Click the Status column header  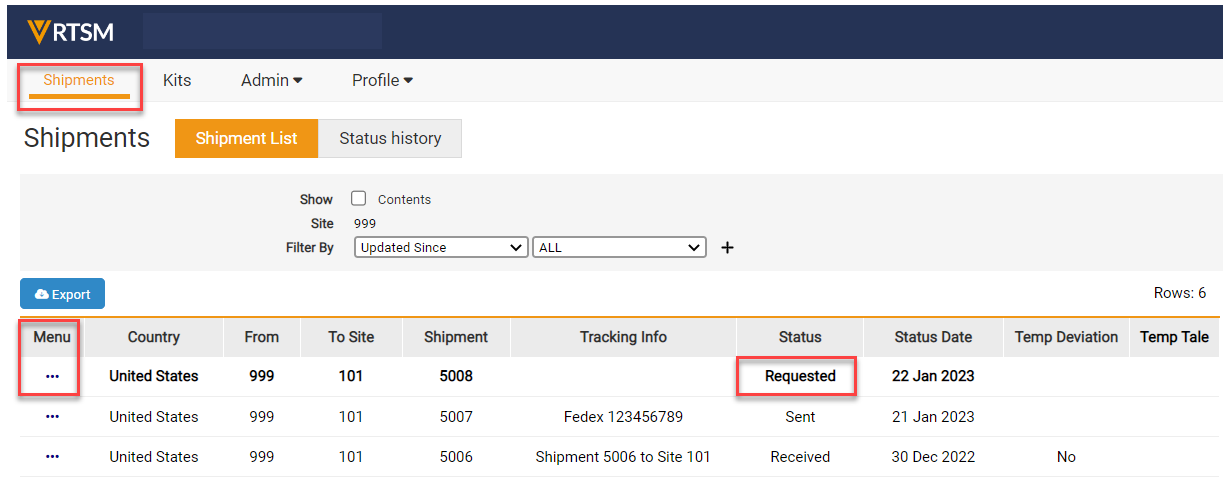(800, 337)
